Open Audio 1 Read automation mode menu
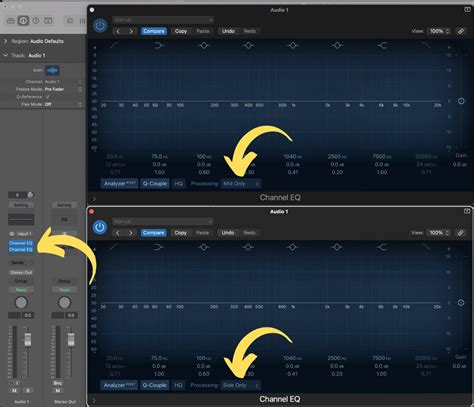 pos(21,290)
